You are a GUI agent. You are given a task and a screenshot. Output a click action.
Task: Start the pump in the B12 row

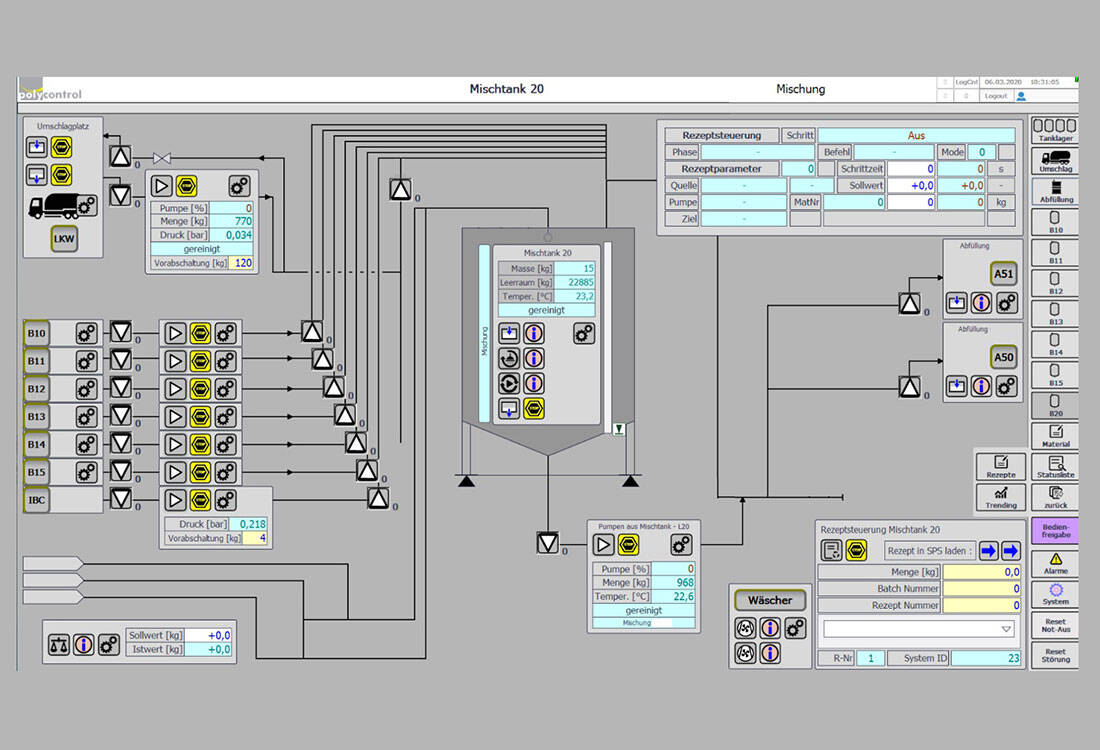175,389
